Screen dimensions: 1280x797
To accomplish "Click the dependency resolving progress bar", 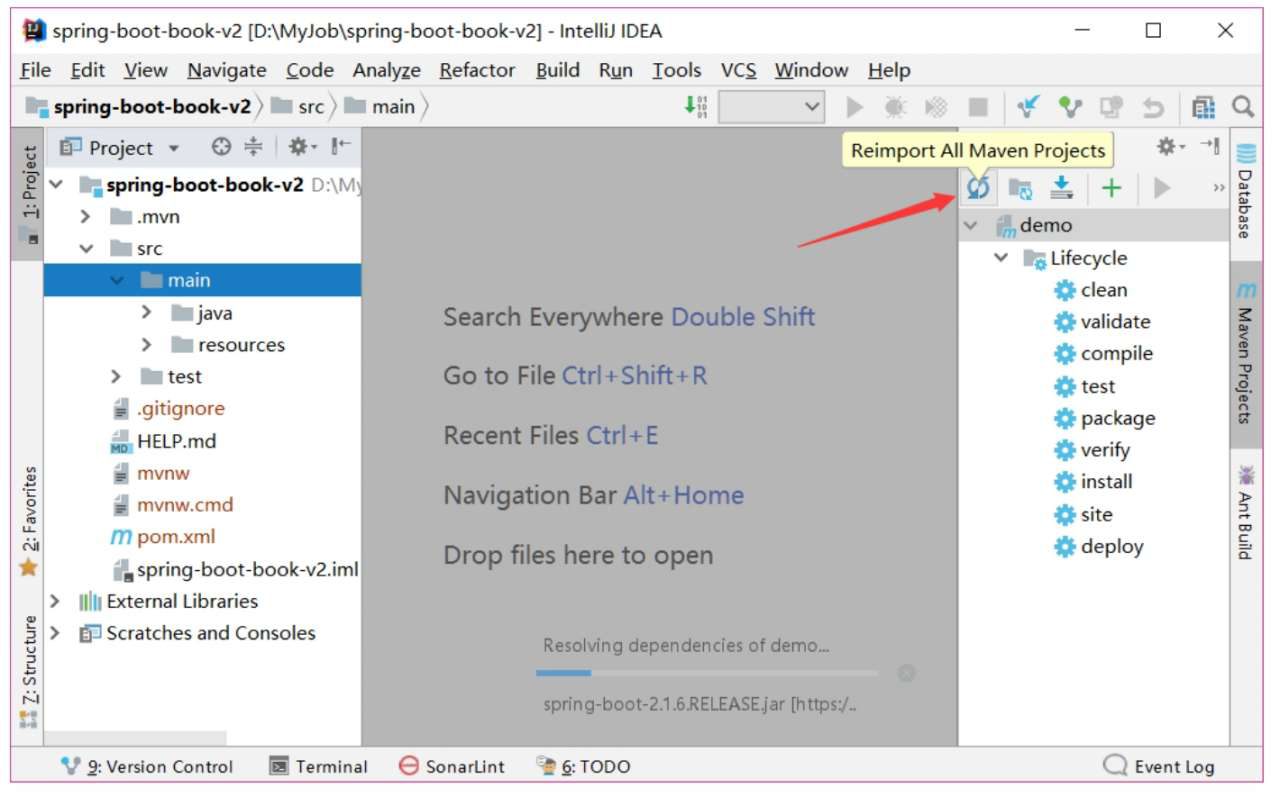I will 707,673.
